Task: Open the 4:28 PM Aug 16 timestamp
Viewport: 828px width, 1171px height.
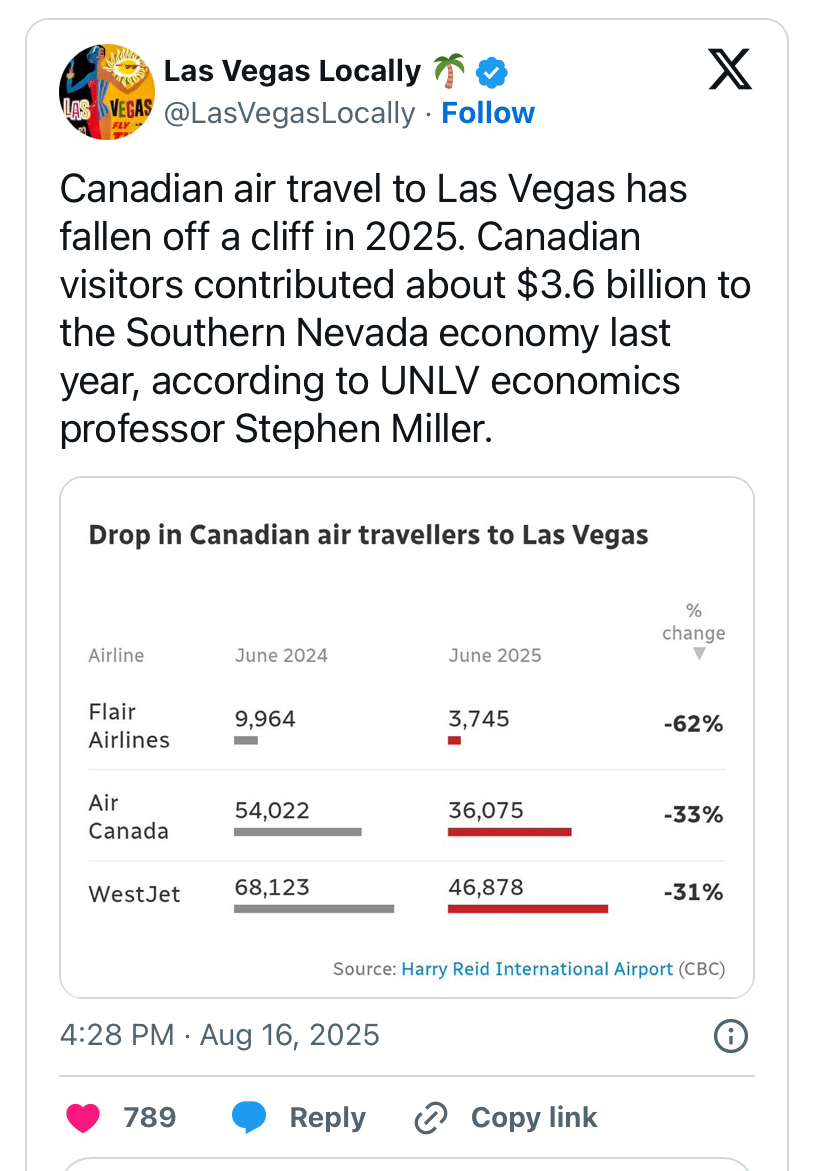Action: point(220,1035)
